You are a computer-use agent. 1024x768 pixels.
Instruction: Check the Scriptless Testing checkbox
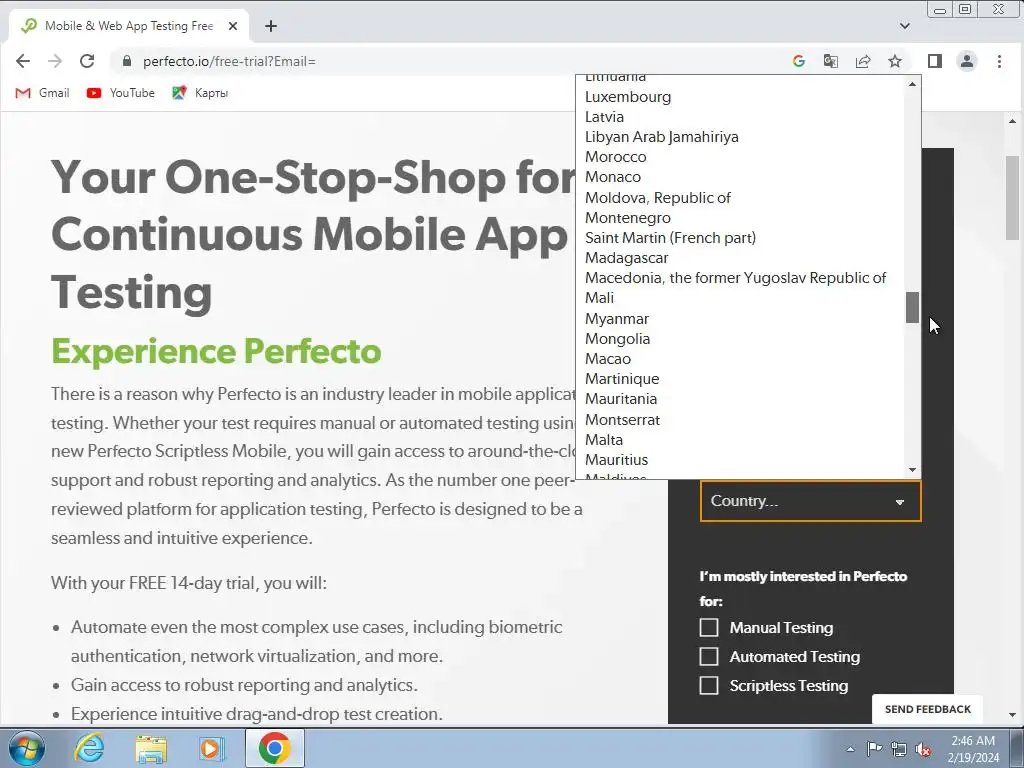tap(709, 686)
